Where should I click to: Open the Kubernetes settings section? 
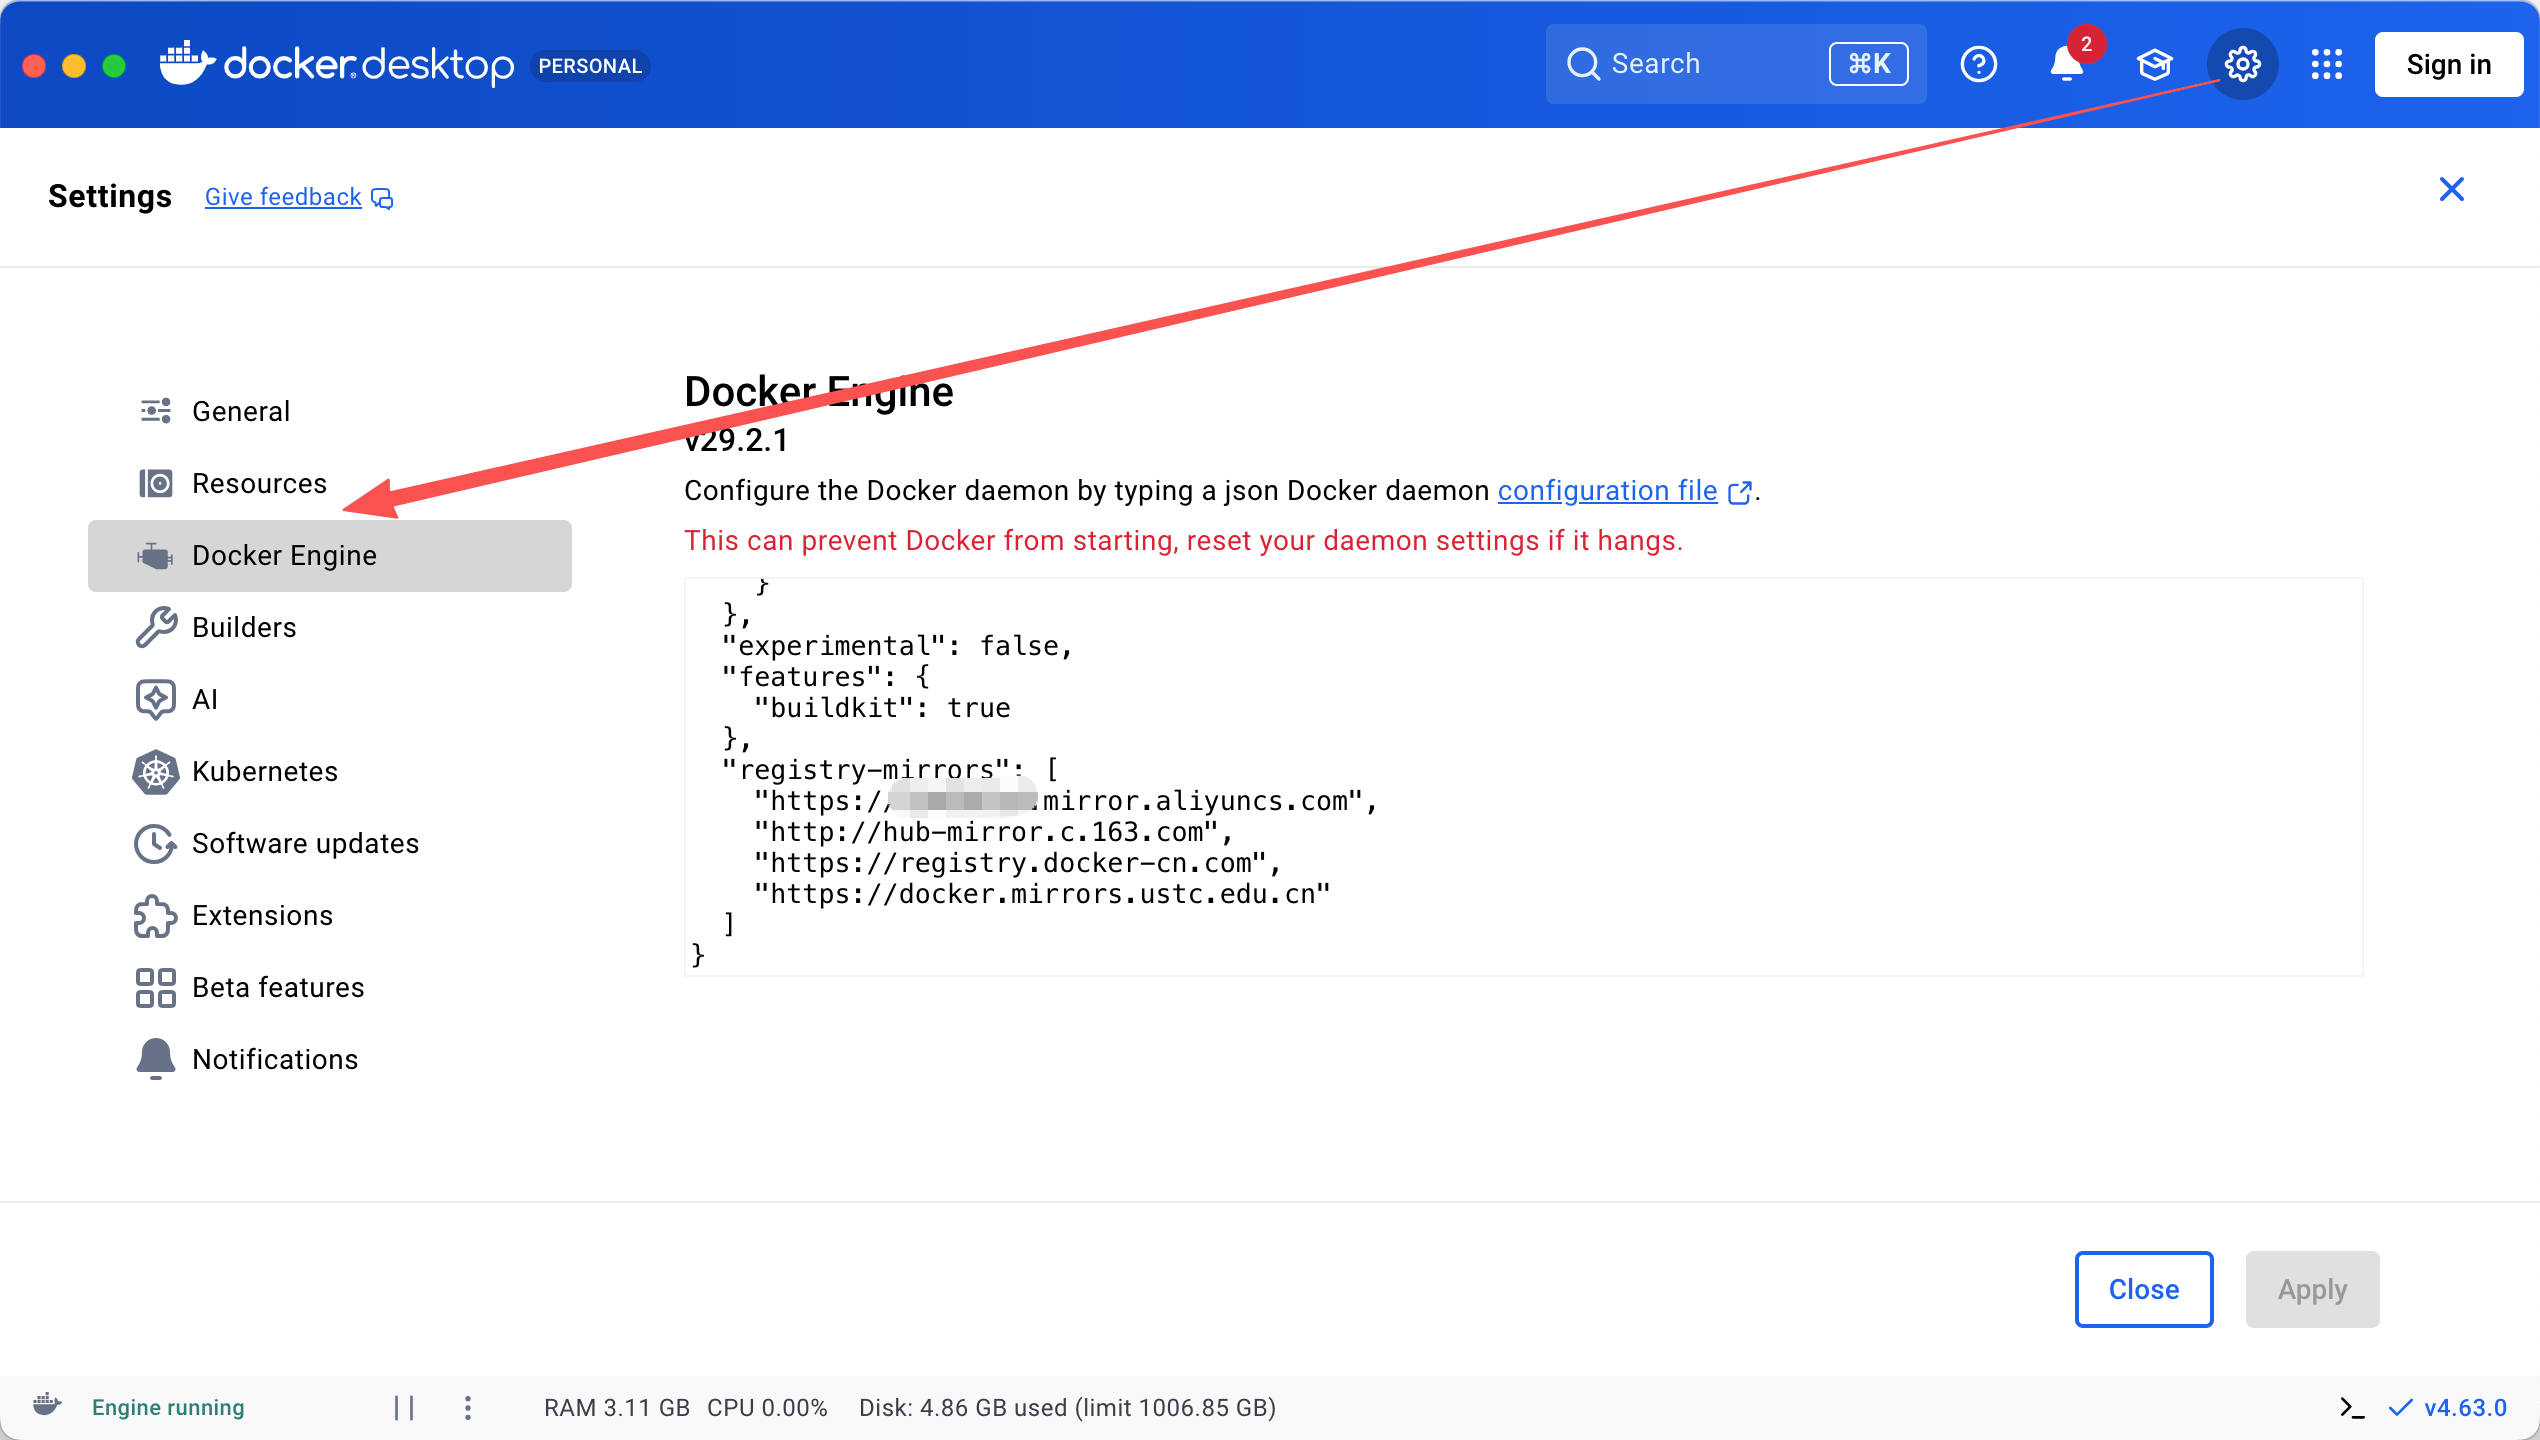pyautogui.click(x=330, y=771)
